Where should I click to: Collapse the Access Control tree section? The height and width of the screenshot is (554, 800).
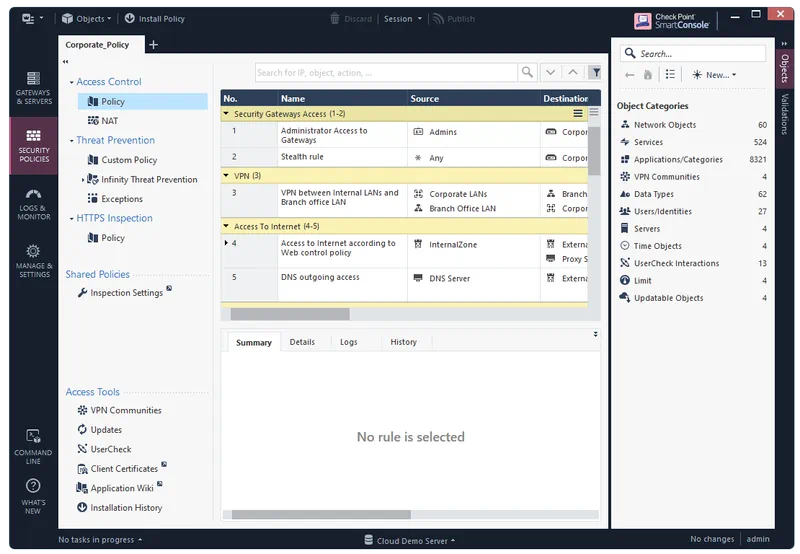point(71,82)
